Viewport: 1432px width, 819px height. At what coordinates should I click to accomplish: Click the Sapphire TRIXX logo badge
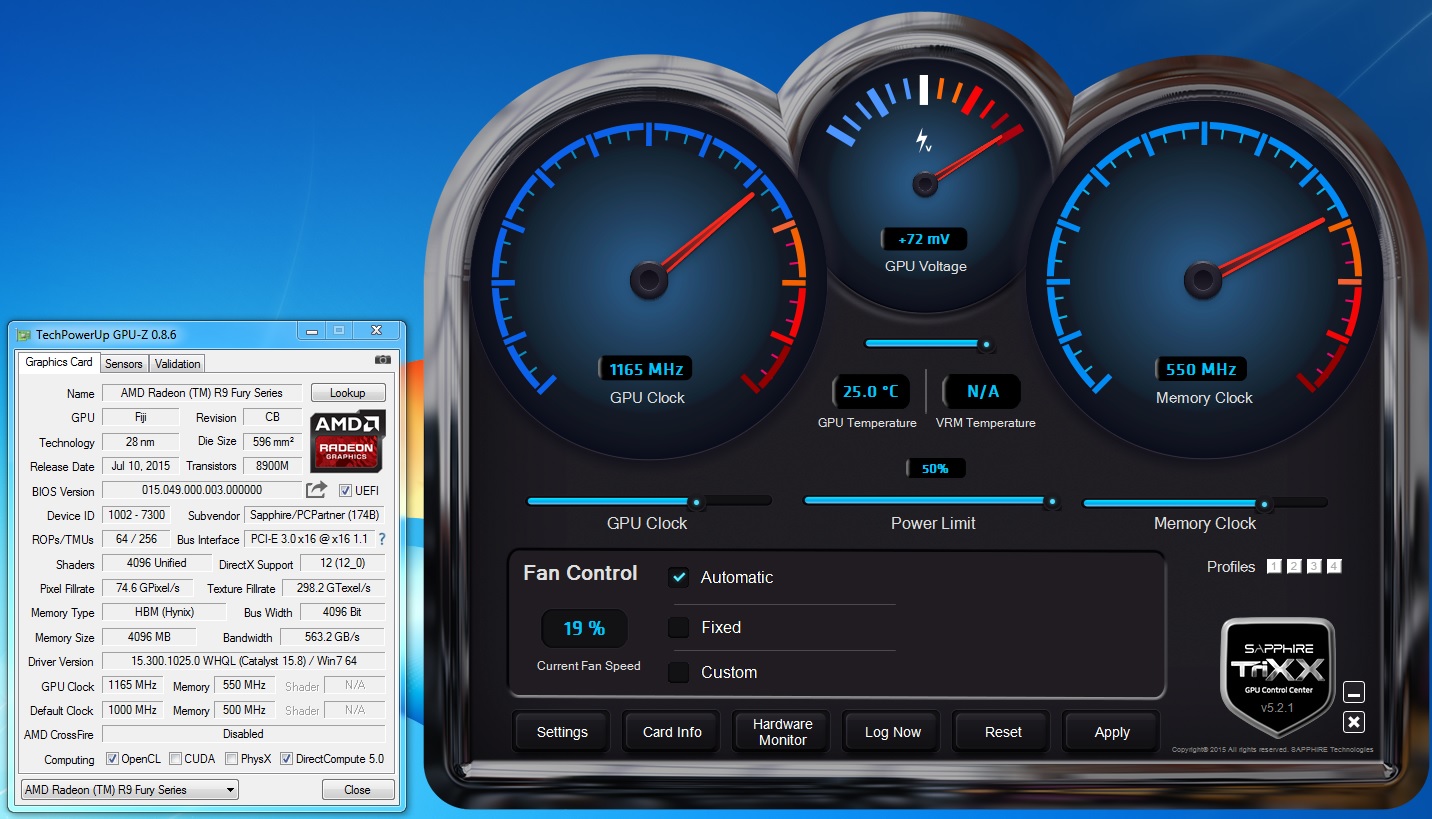1277,676
